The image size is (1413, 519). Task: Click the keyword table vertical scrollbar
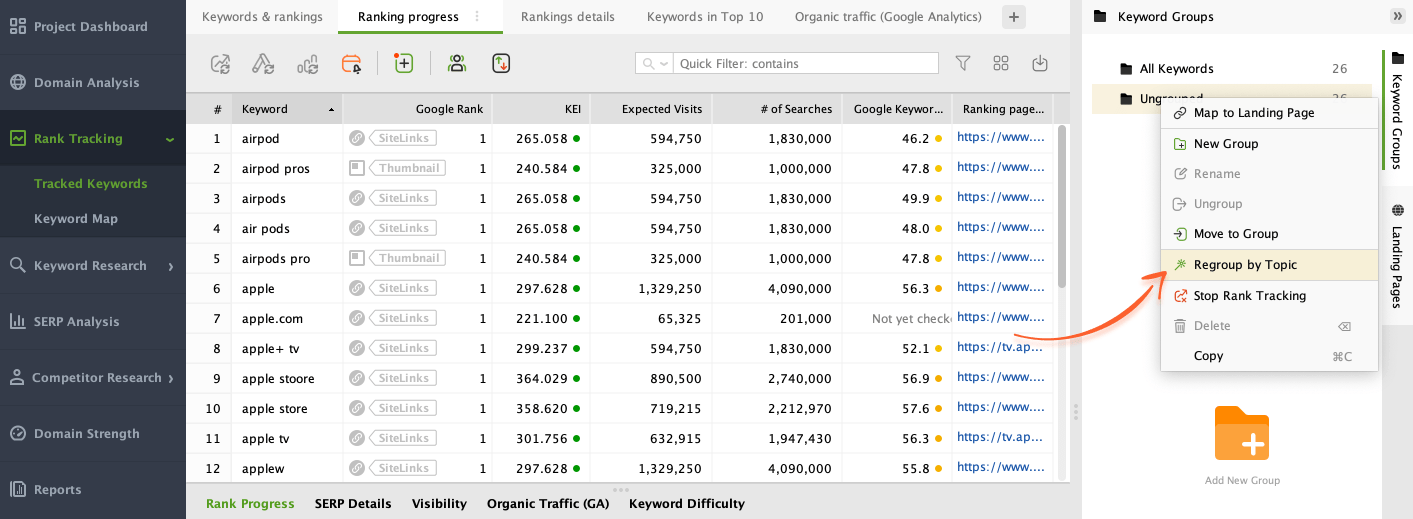click(1063, 205)
